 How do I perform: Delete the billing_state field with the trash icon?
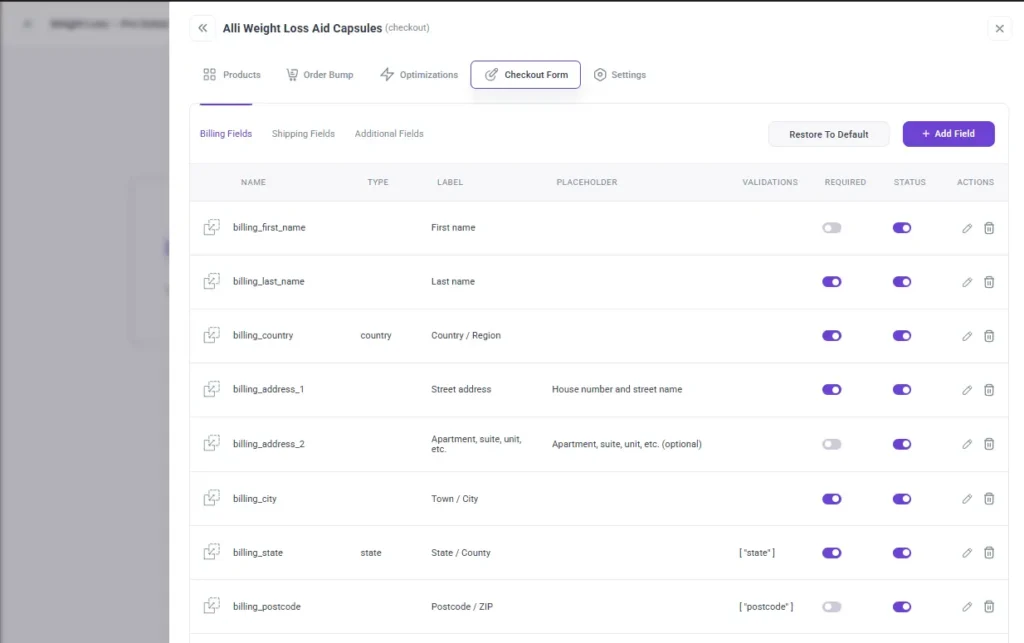pyautogui.click(x=989, y=552)
